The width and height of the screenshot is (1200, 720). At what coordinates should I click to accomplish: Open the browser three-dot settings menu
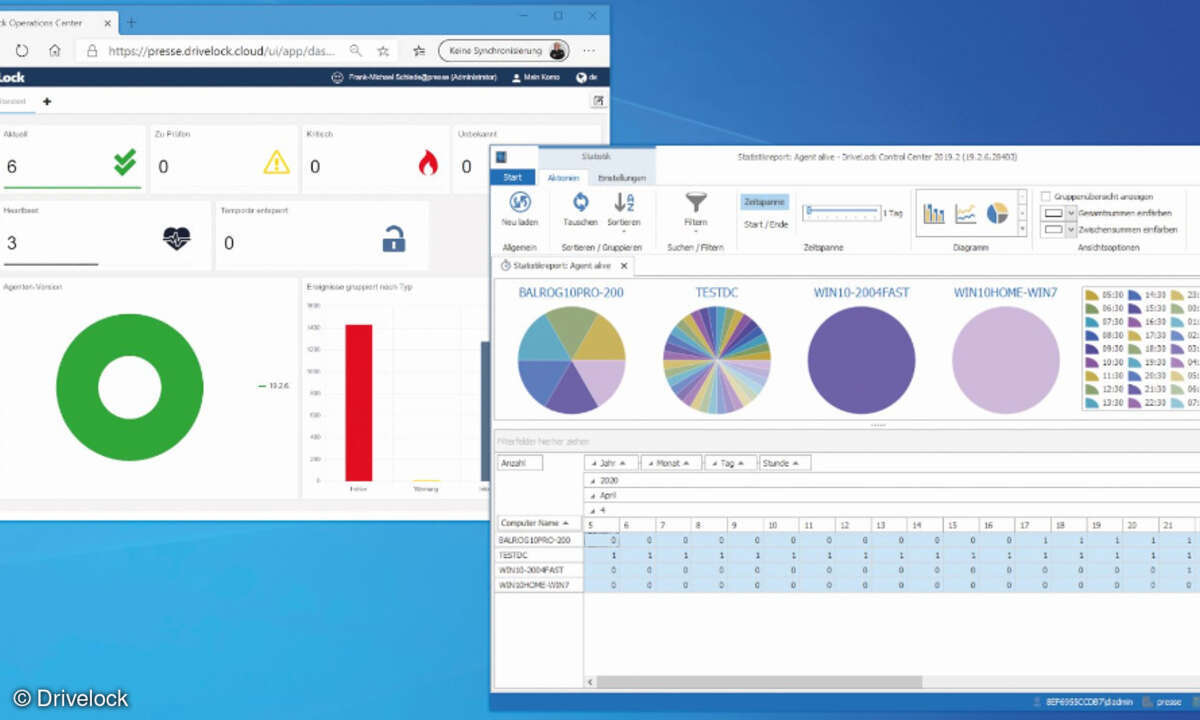589,50
